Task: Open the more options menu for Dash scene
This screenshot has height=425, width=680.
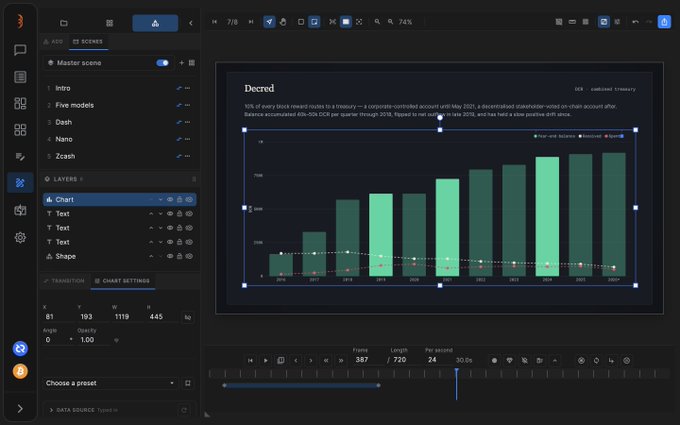Action: click(x=187, y=122)
